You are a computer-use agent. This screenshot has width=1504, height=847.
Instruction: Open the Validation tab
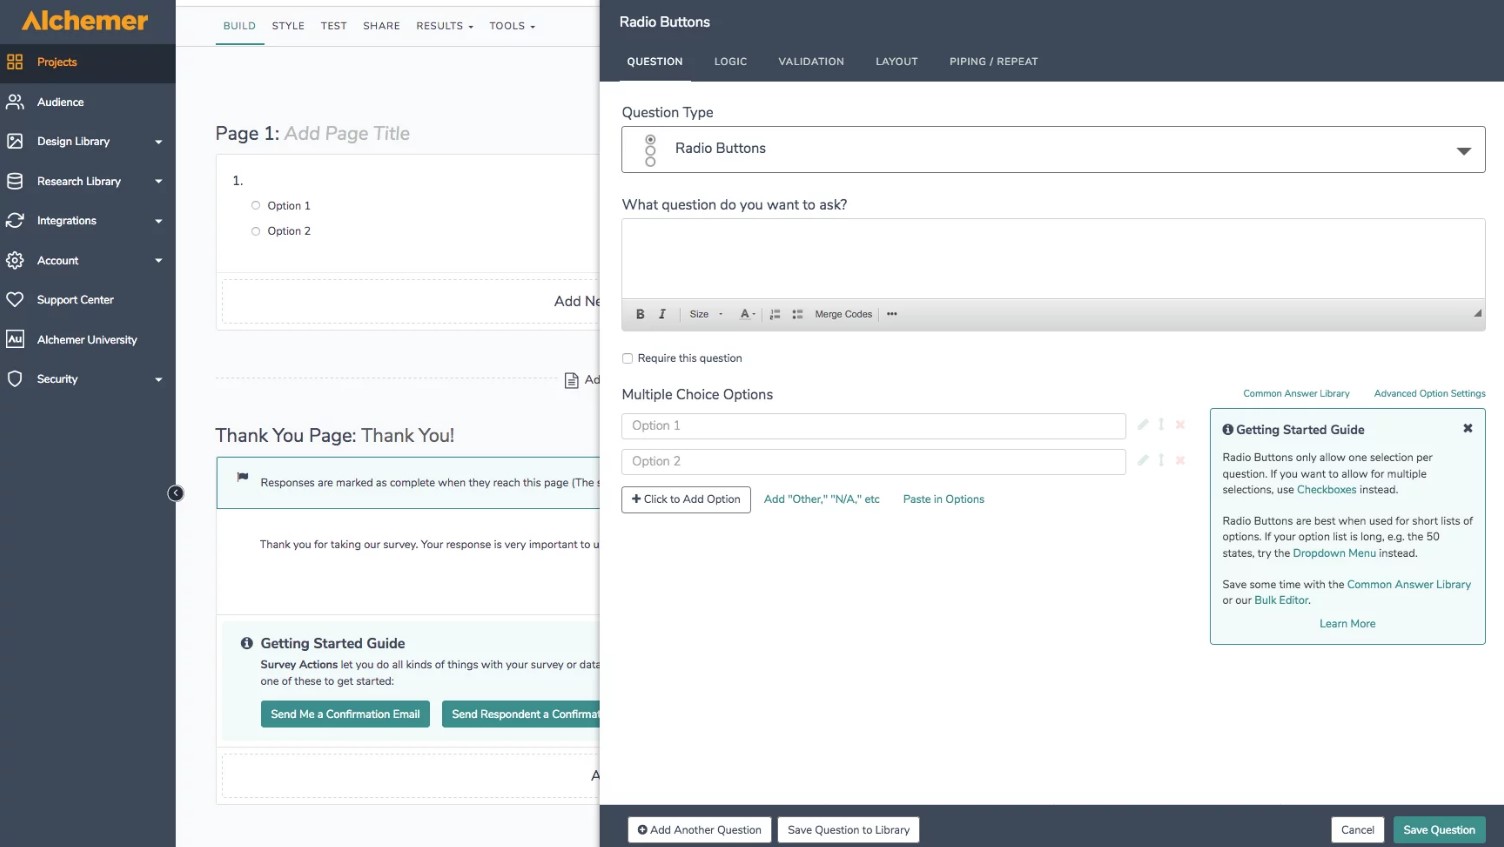811,62
